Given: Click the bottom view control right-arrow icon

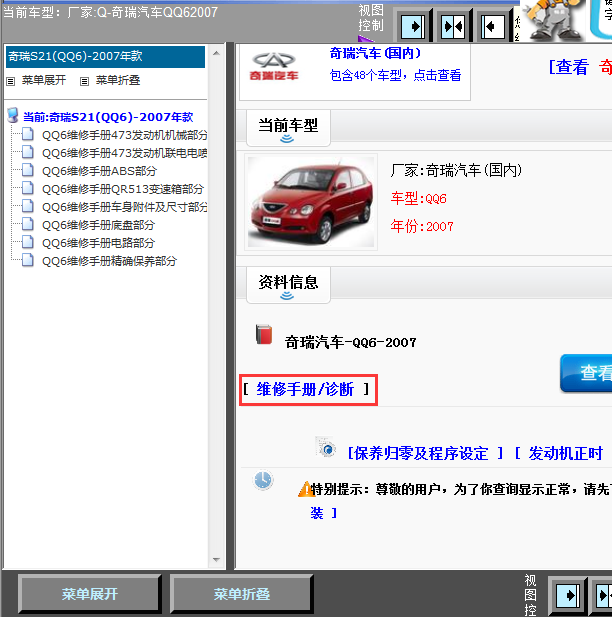Looking at the screenshot, I should point(567,595).
